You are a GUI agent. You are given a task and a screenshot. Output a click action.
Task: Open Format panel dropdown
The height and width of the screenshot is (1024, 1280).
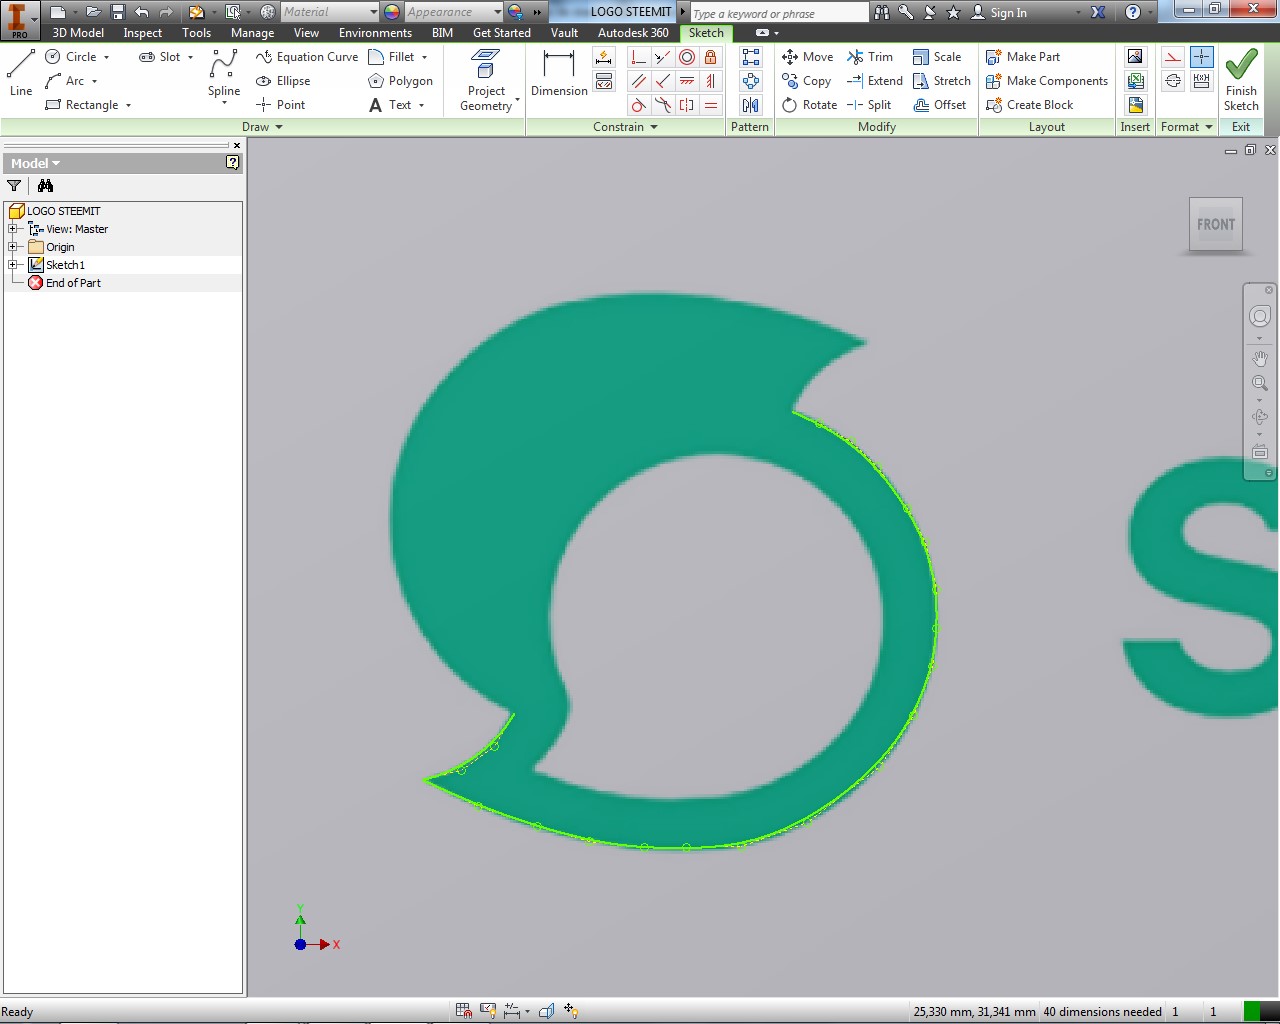click(1186, 127)
